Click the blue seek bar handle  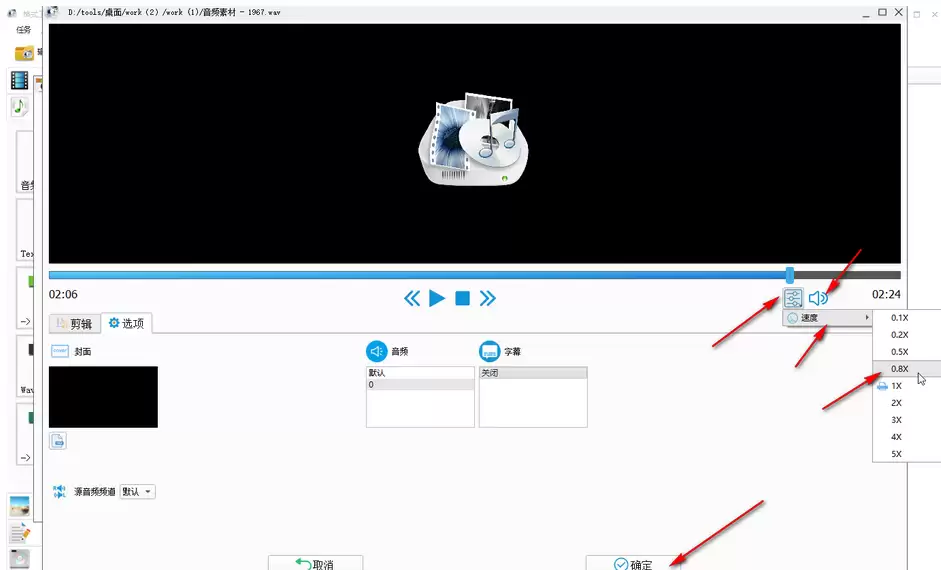click(x=790, y=275)
